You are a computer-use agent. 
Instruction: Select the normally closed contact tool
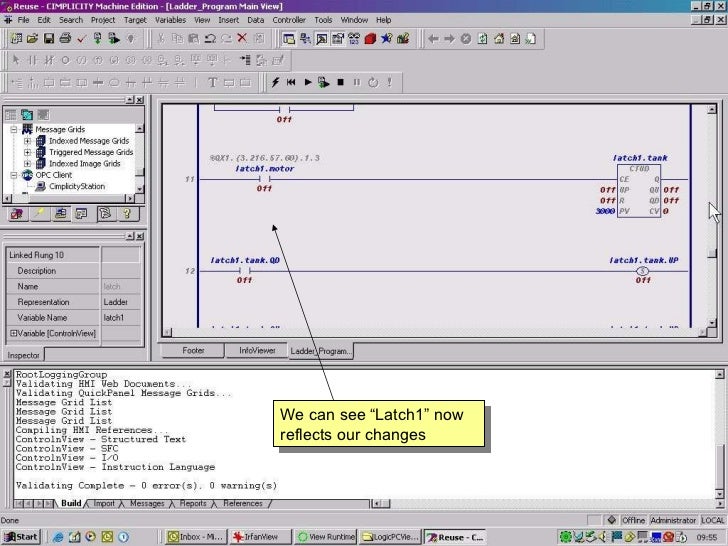49,60
